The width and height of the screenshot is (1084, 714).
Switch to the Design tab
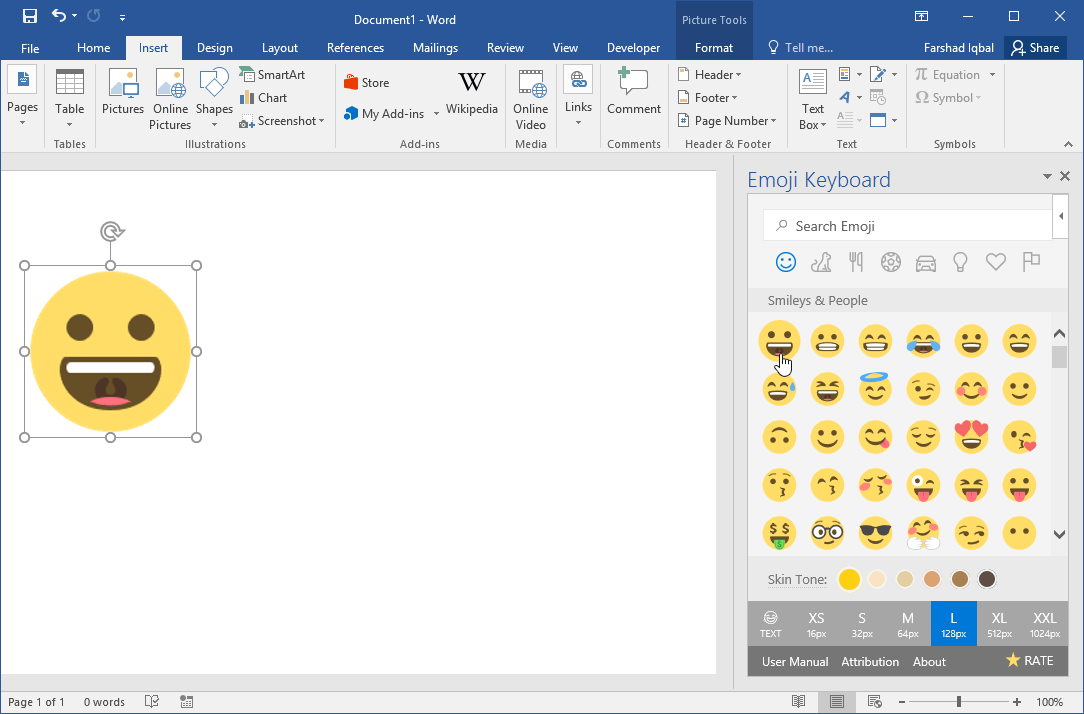(214, 48)
